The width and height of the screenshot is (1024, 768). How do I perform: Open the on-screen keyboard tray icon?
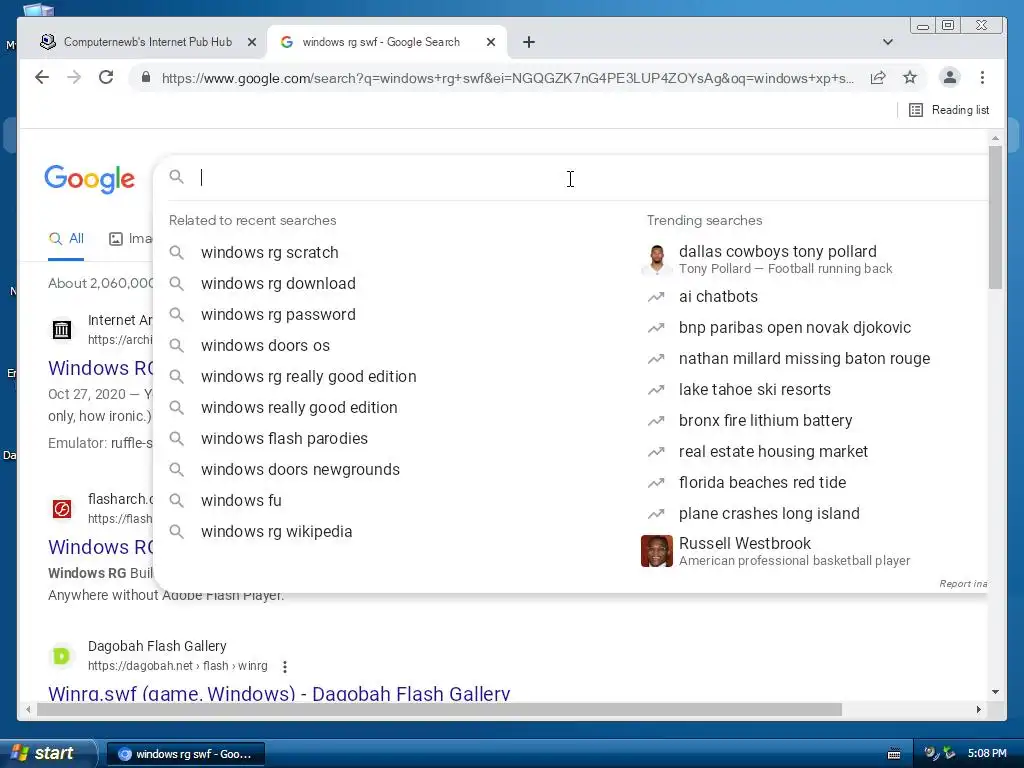point(894,754)
